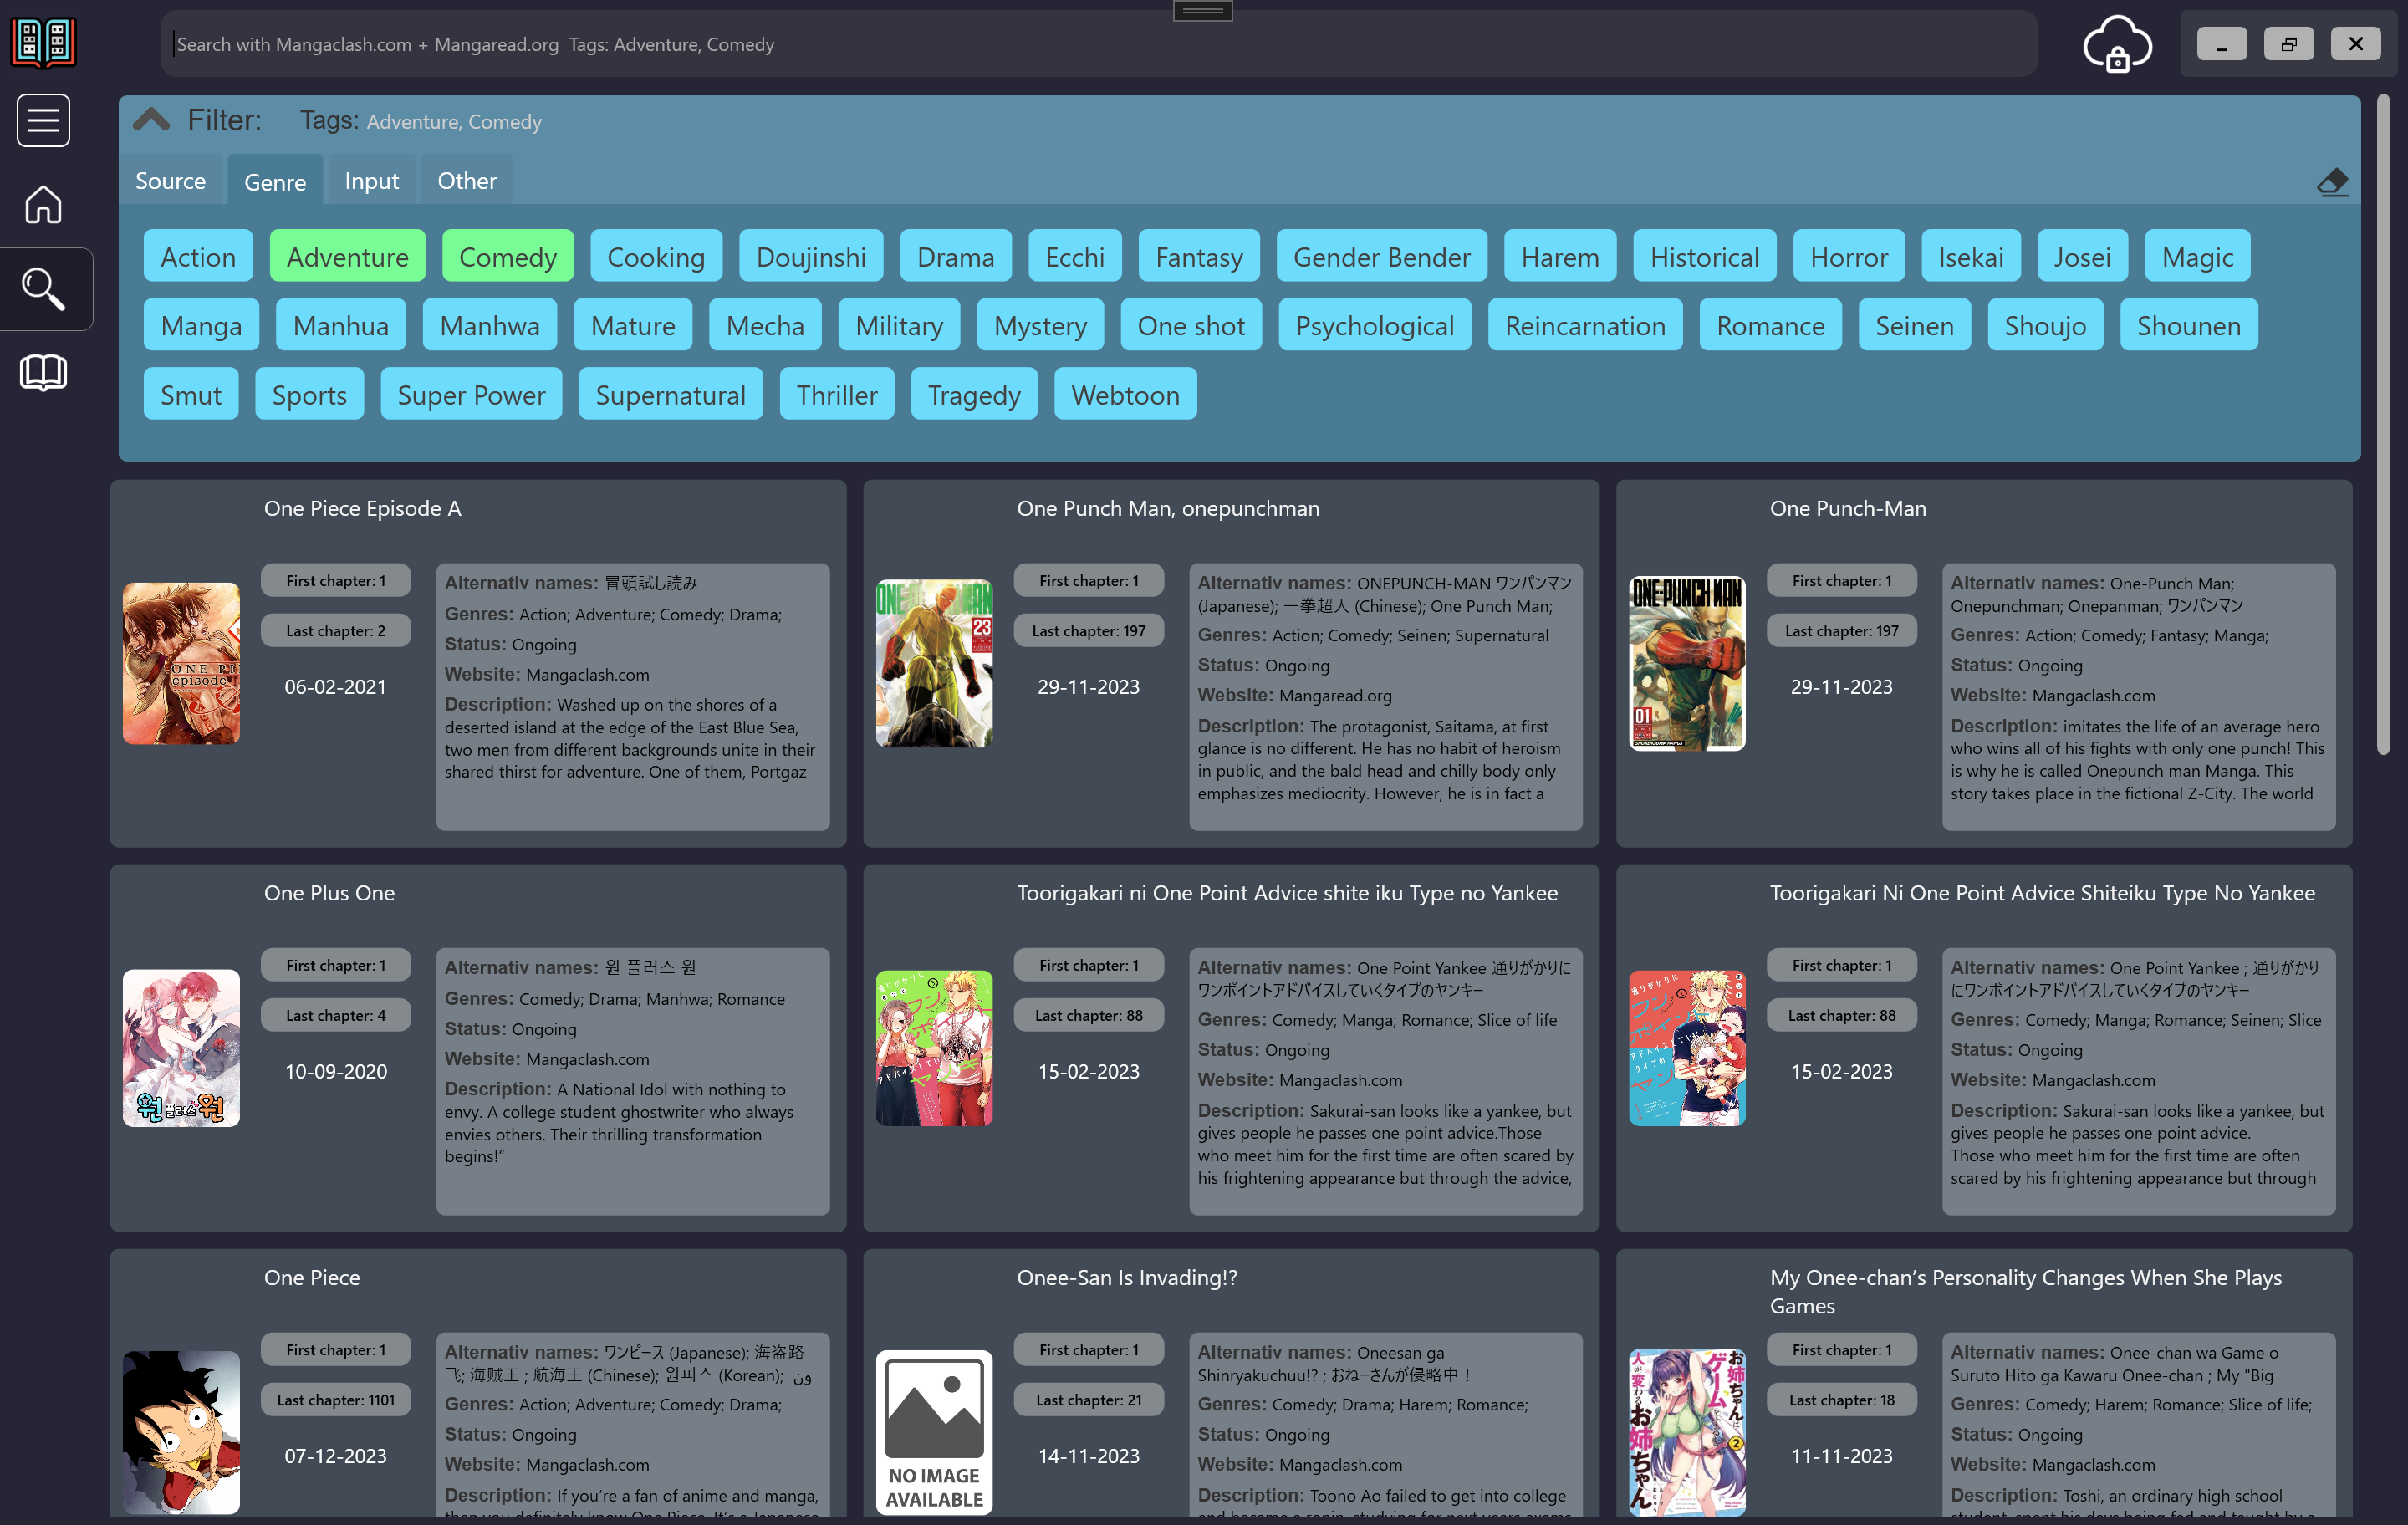Click the app logo icon in the top-left corner
Viewport: 2408px width, 1525px height.
(x=43, y=42)
